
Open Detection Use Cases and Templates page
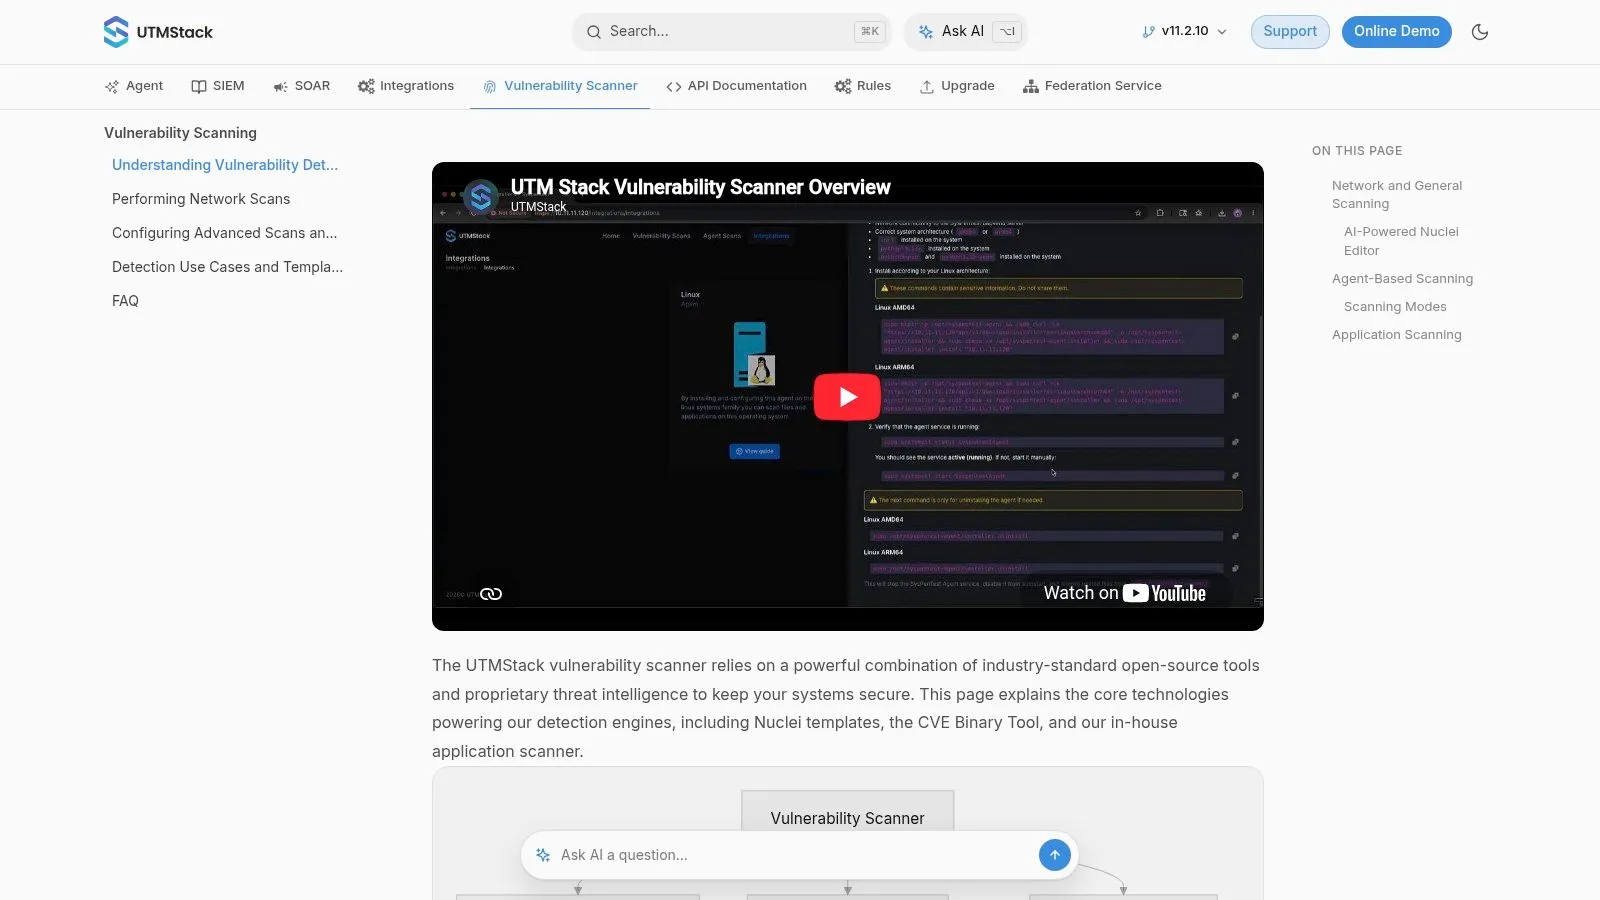(x=227, y=267)
